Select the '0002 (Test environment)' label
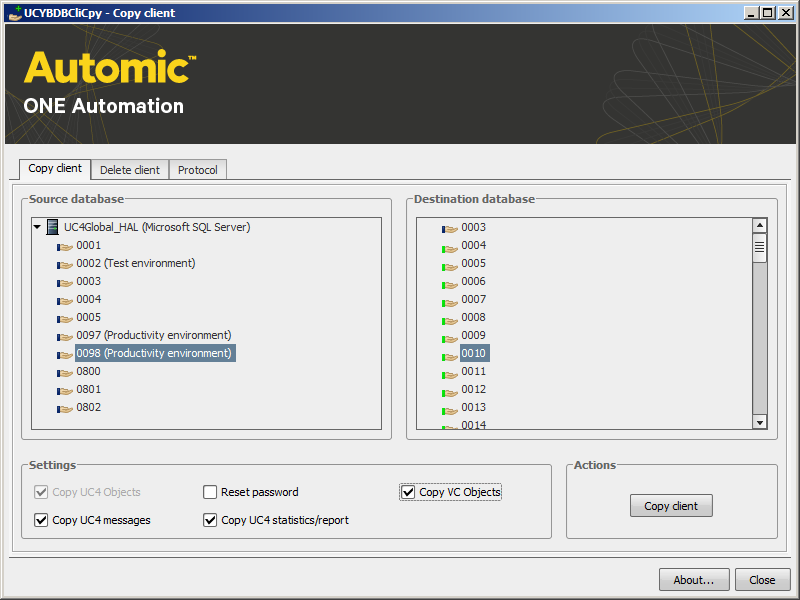The width and height of the screenshot is (800, 600). pos(136,263)
